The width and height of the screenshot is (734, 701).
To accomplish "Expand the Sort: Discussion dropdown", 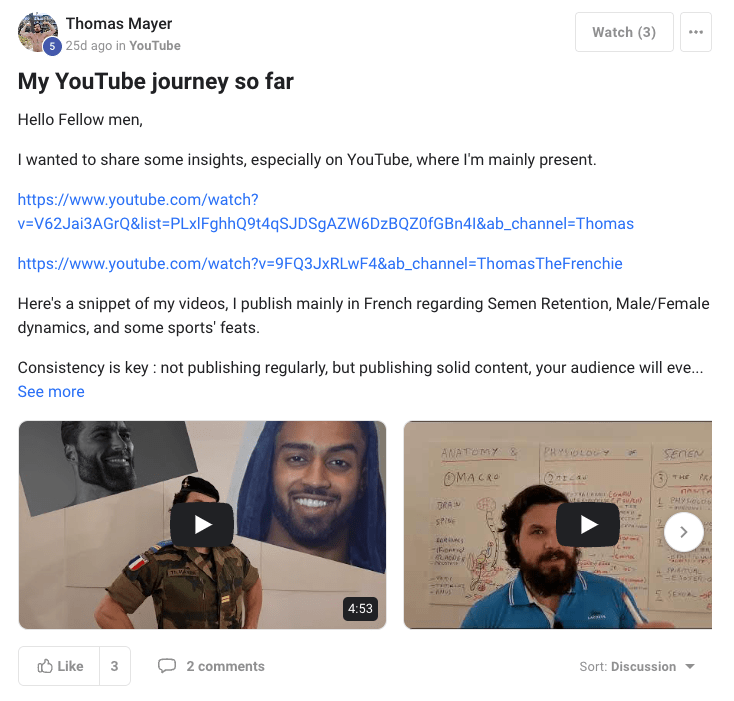I will pos(637,666).
